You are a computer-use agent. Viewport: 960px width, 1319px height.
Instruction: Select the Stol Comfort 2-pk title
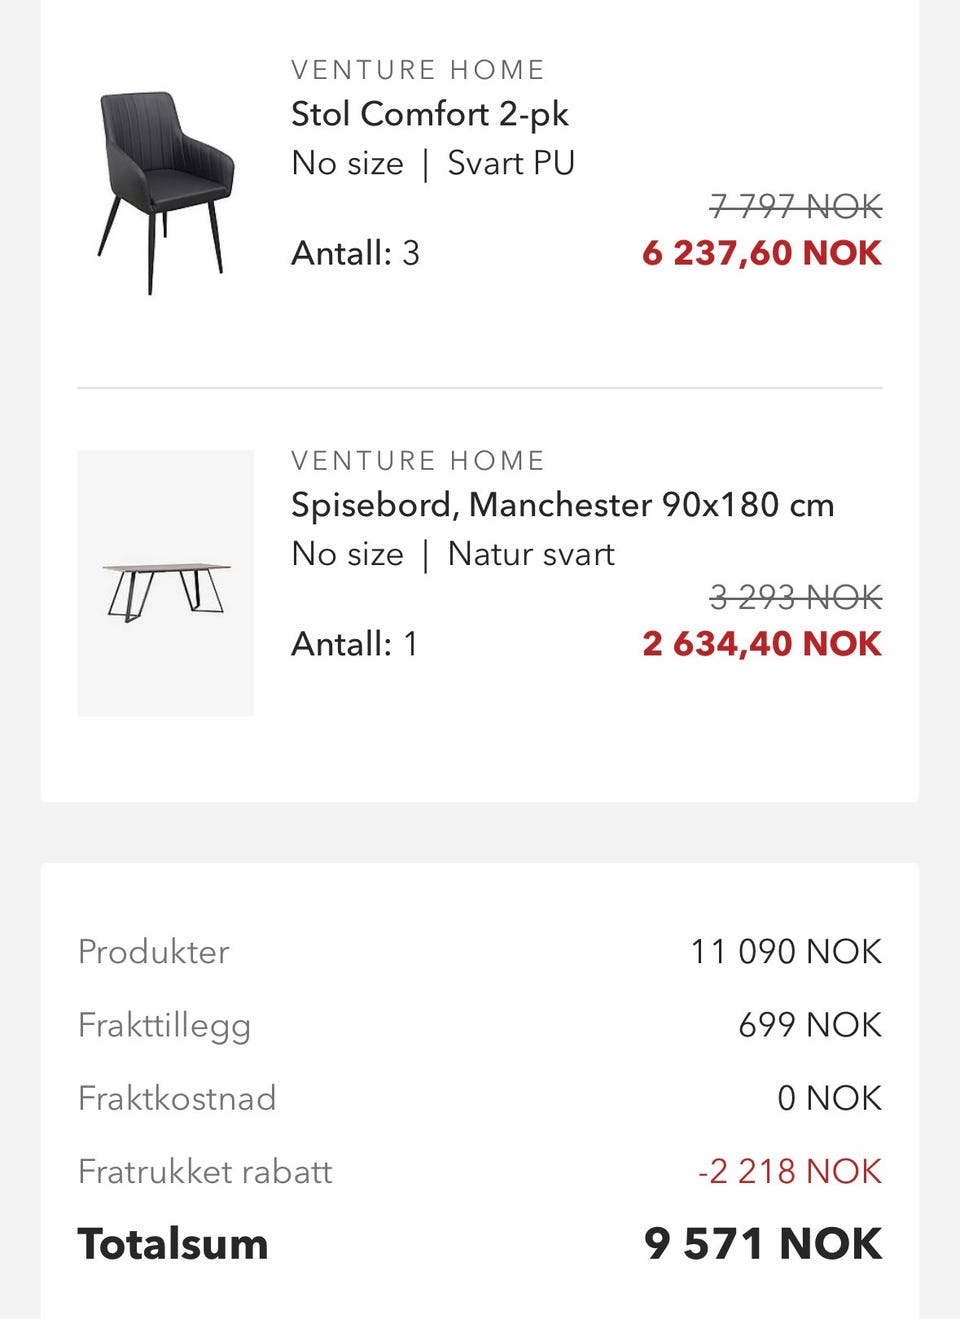tap(430, 114)
